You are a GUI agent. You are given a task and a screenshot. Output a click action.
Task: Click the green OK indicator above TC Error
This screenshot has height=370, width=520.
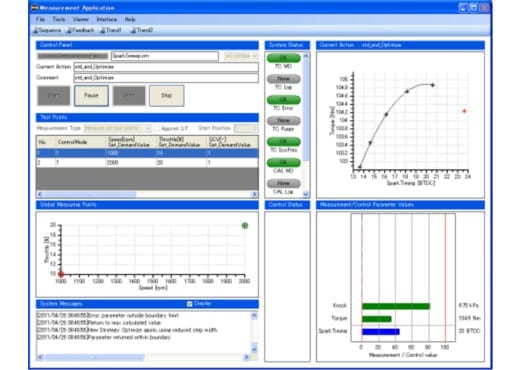(283, 100)
